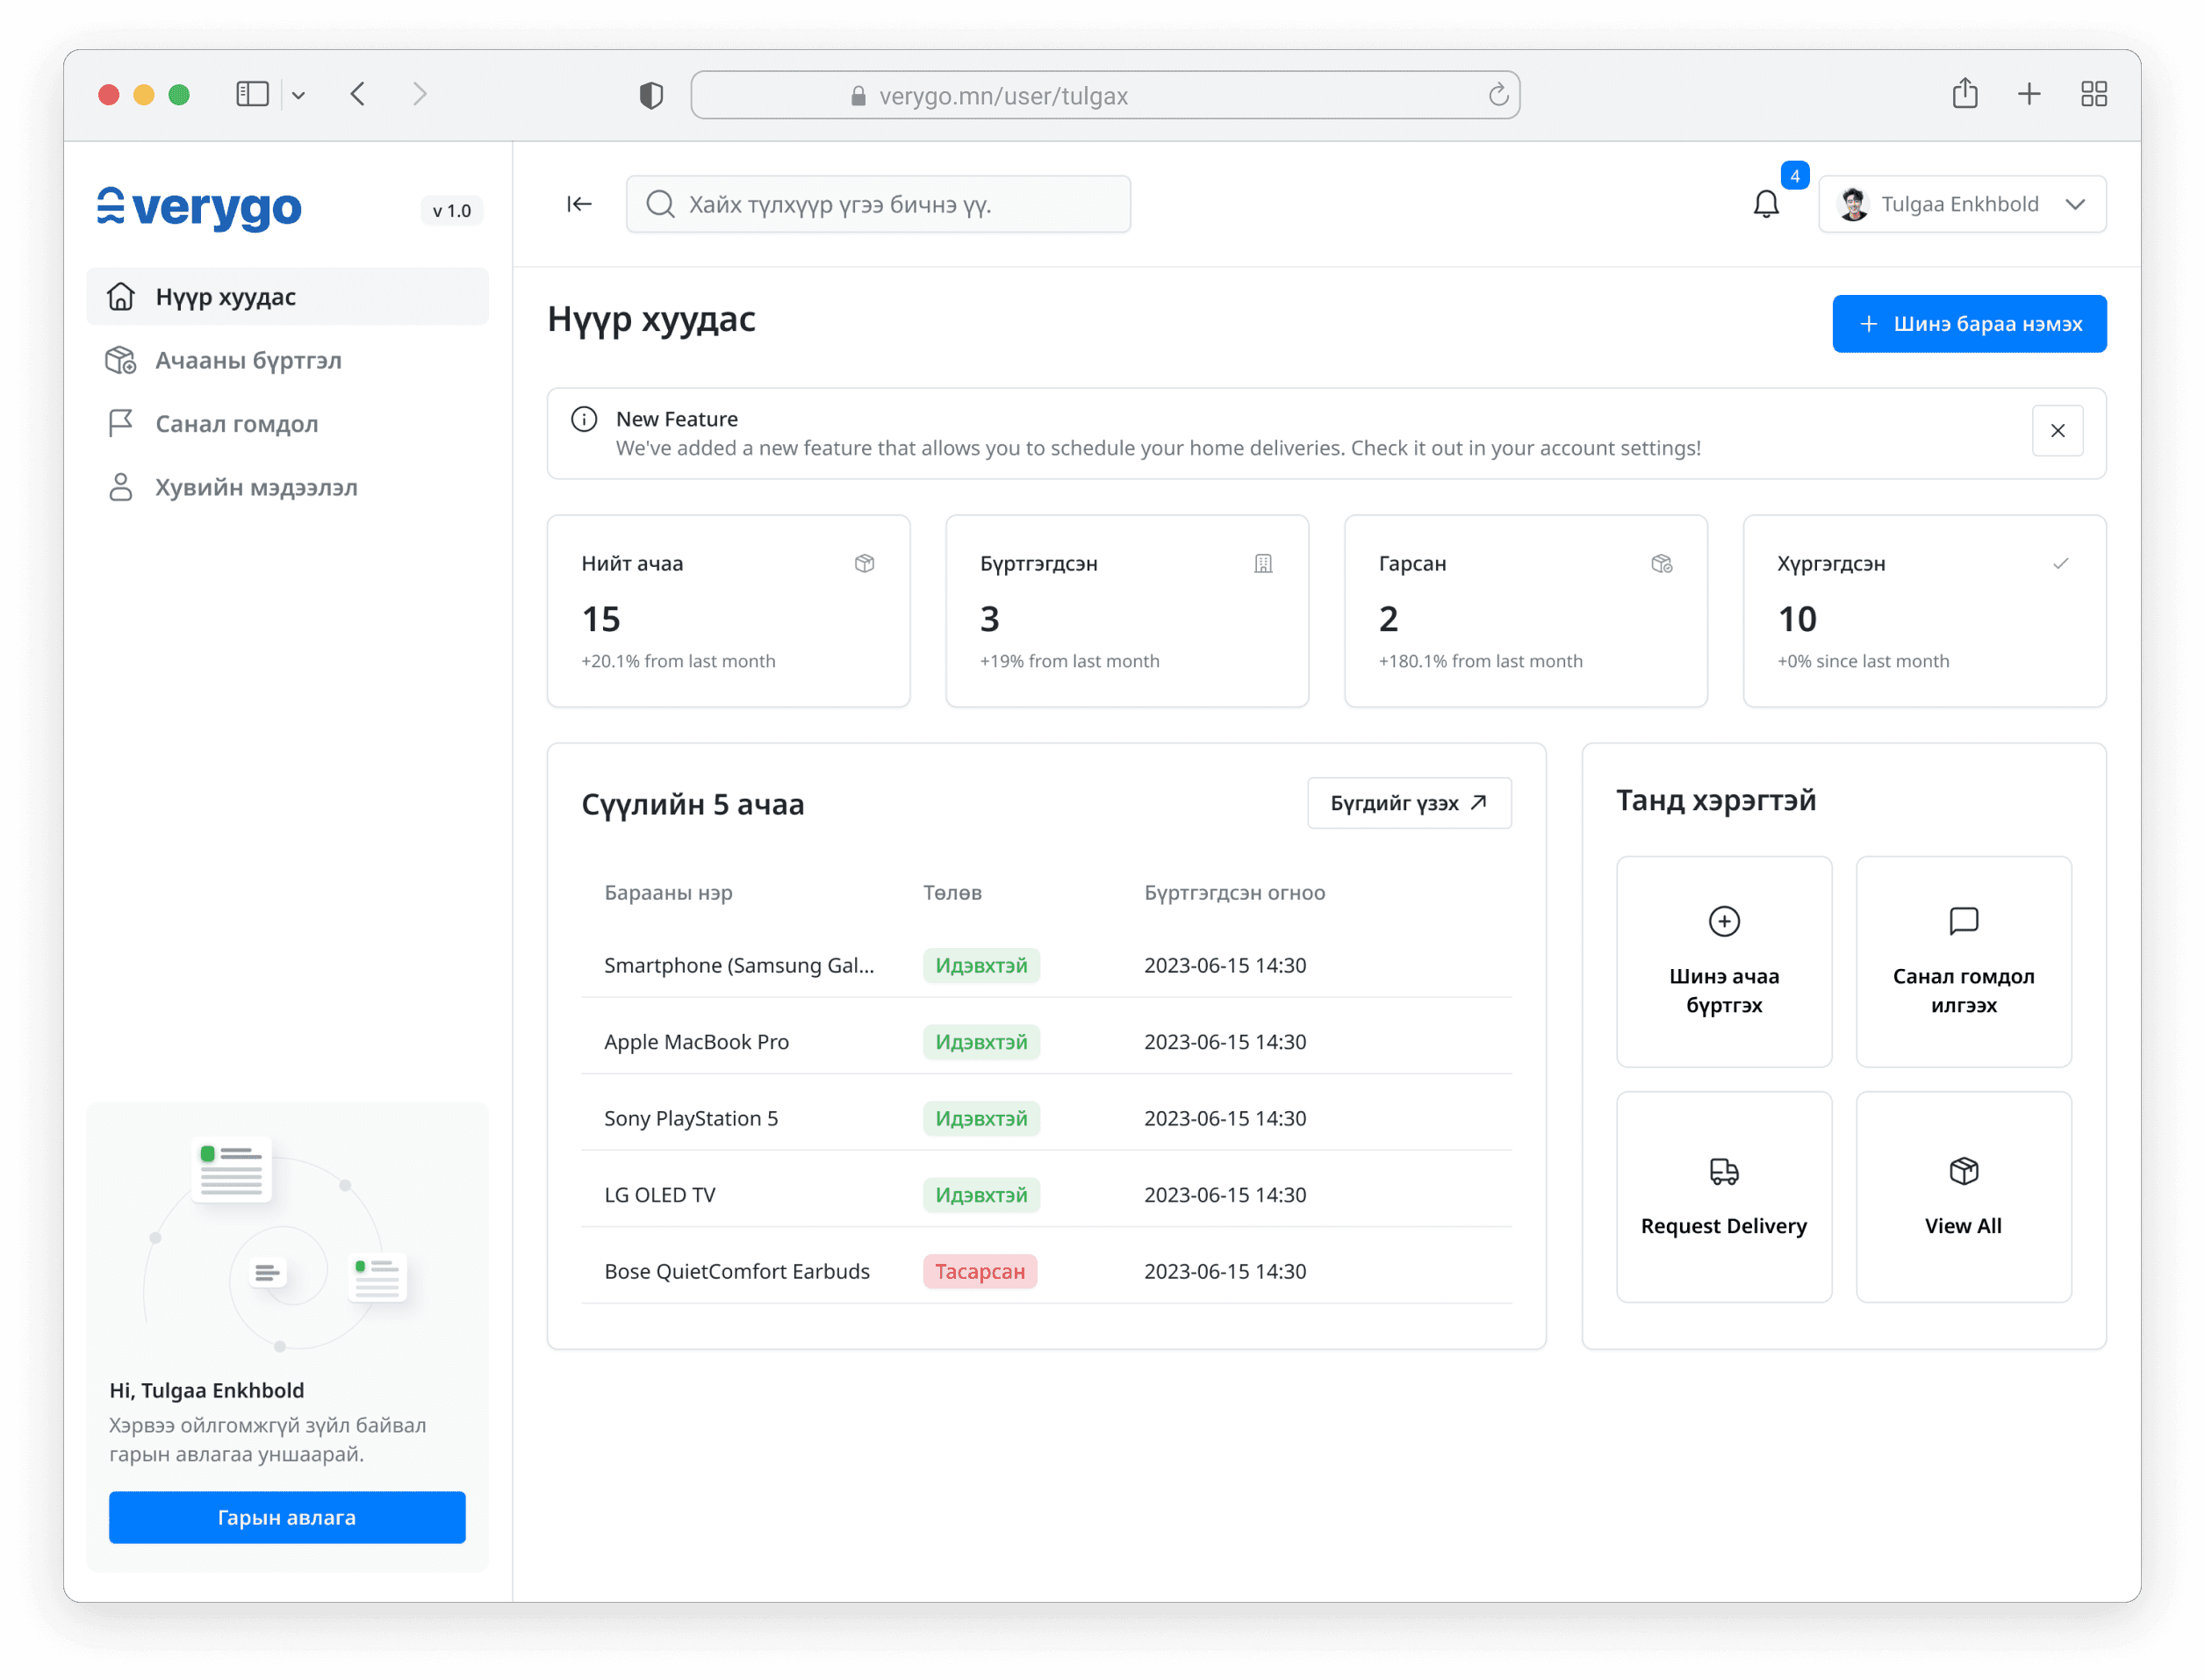Select Хувийн мэдээлэл in the sidebar menu
The image size is (2205, 1680).
[x=256, y=487]
